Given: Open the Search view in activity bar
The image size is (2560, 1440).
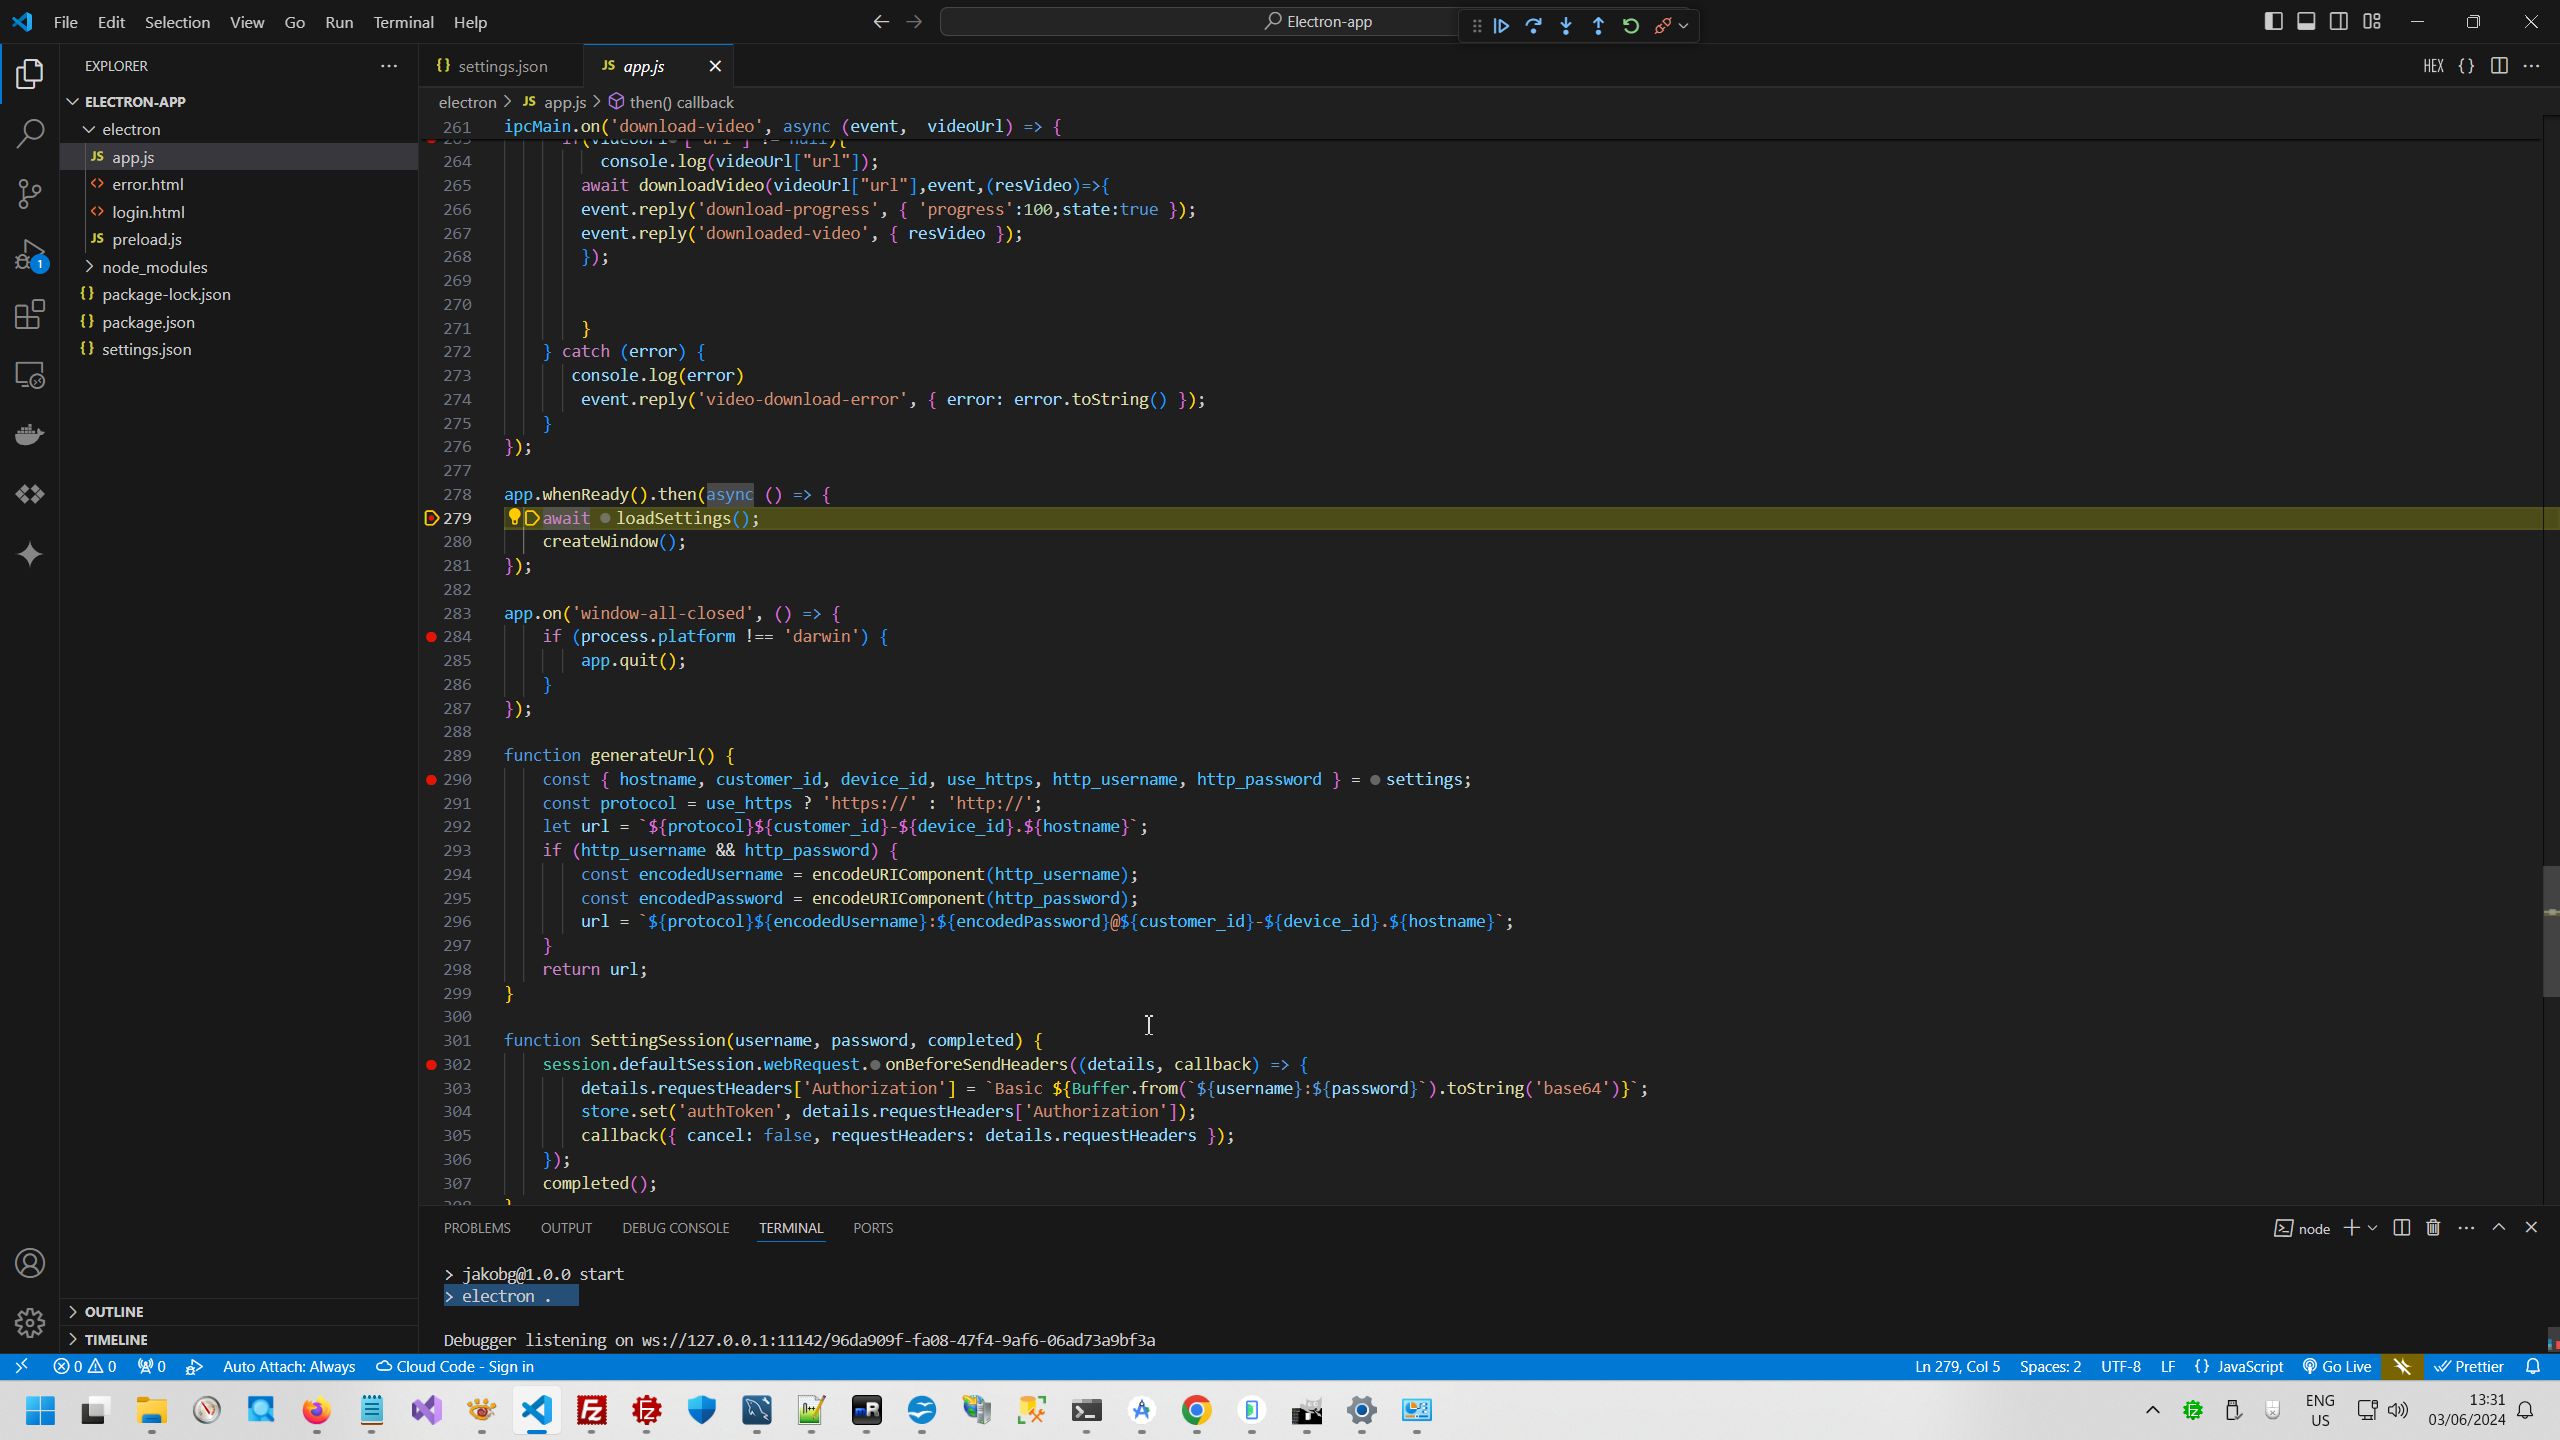Looking at the screenshot, I should coord(30,133).
